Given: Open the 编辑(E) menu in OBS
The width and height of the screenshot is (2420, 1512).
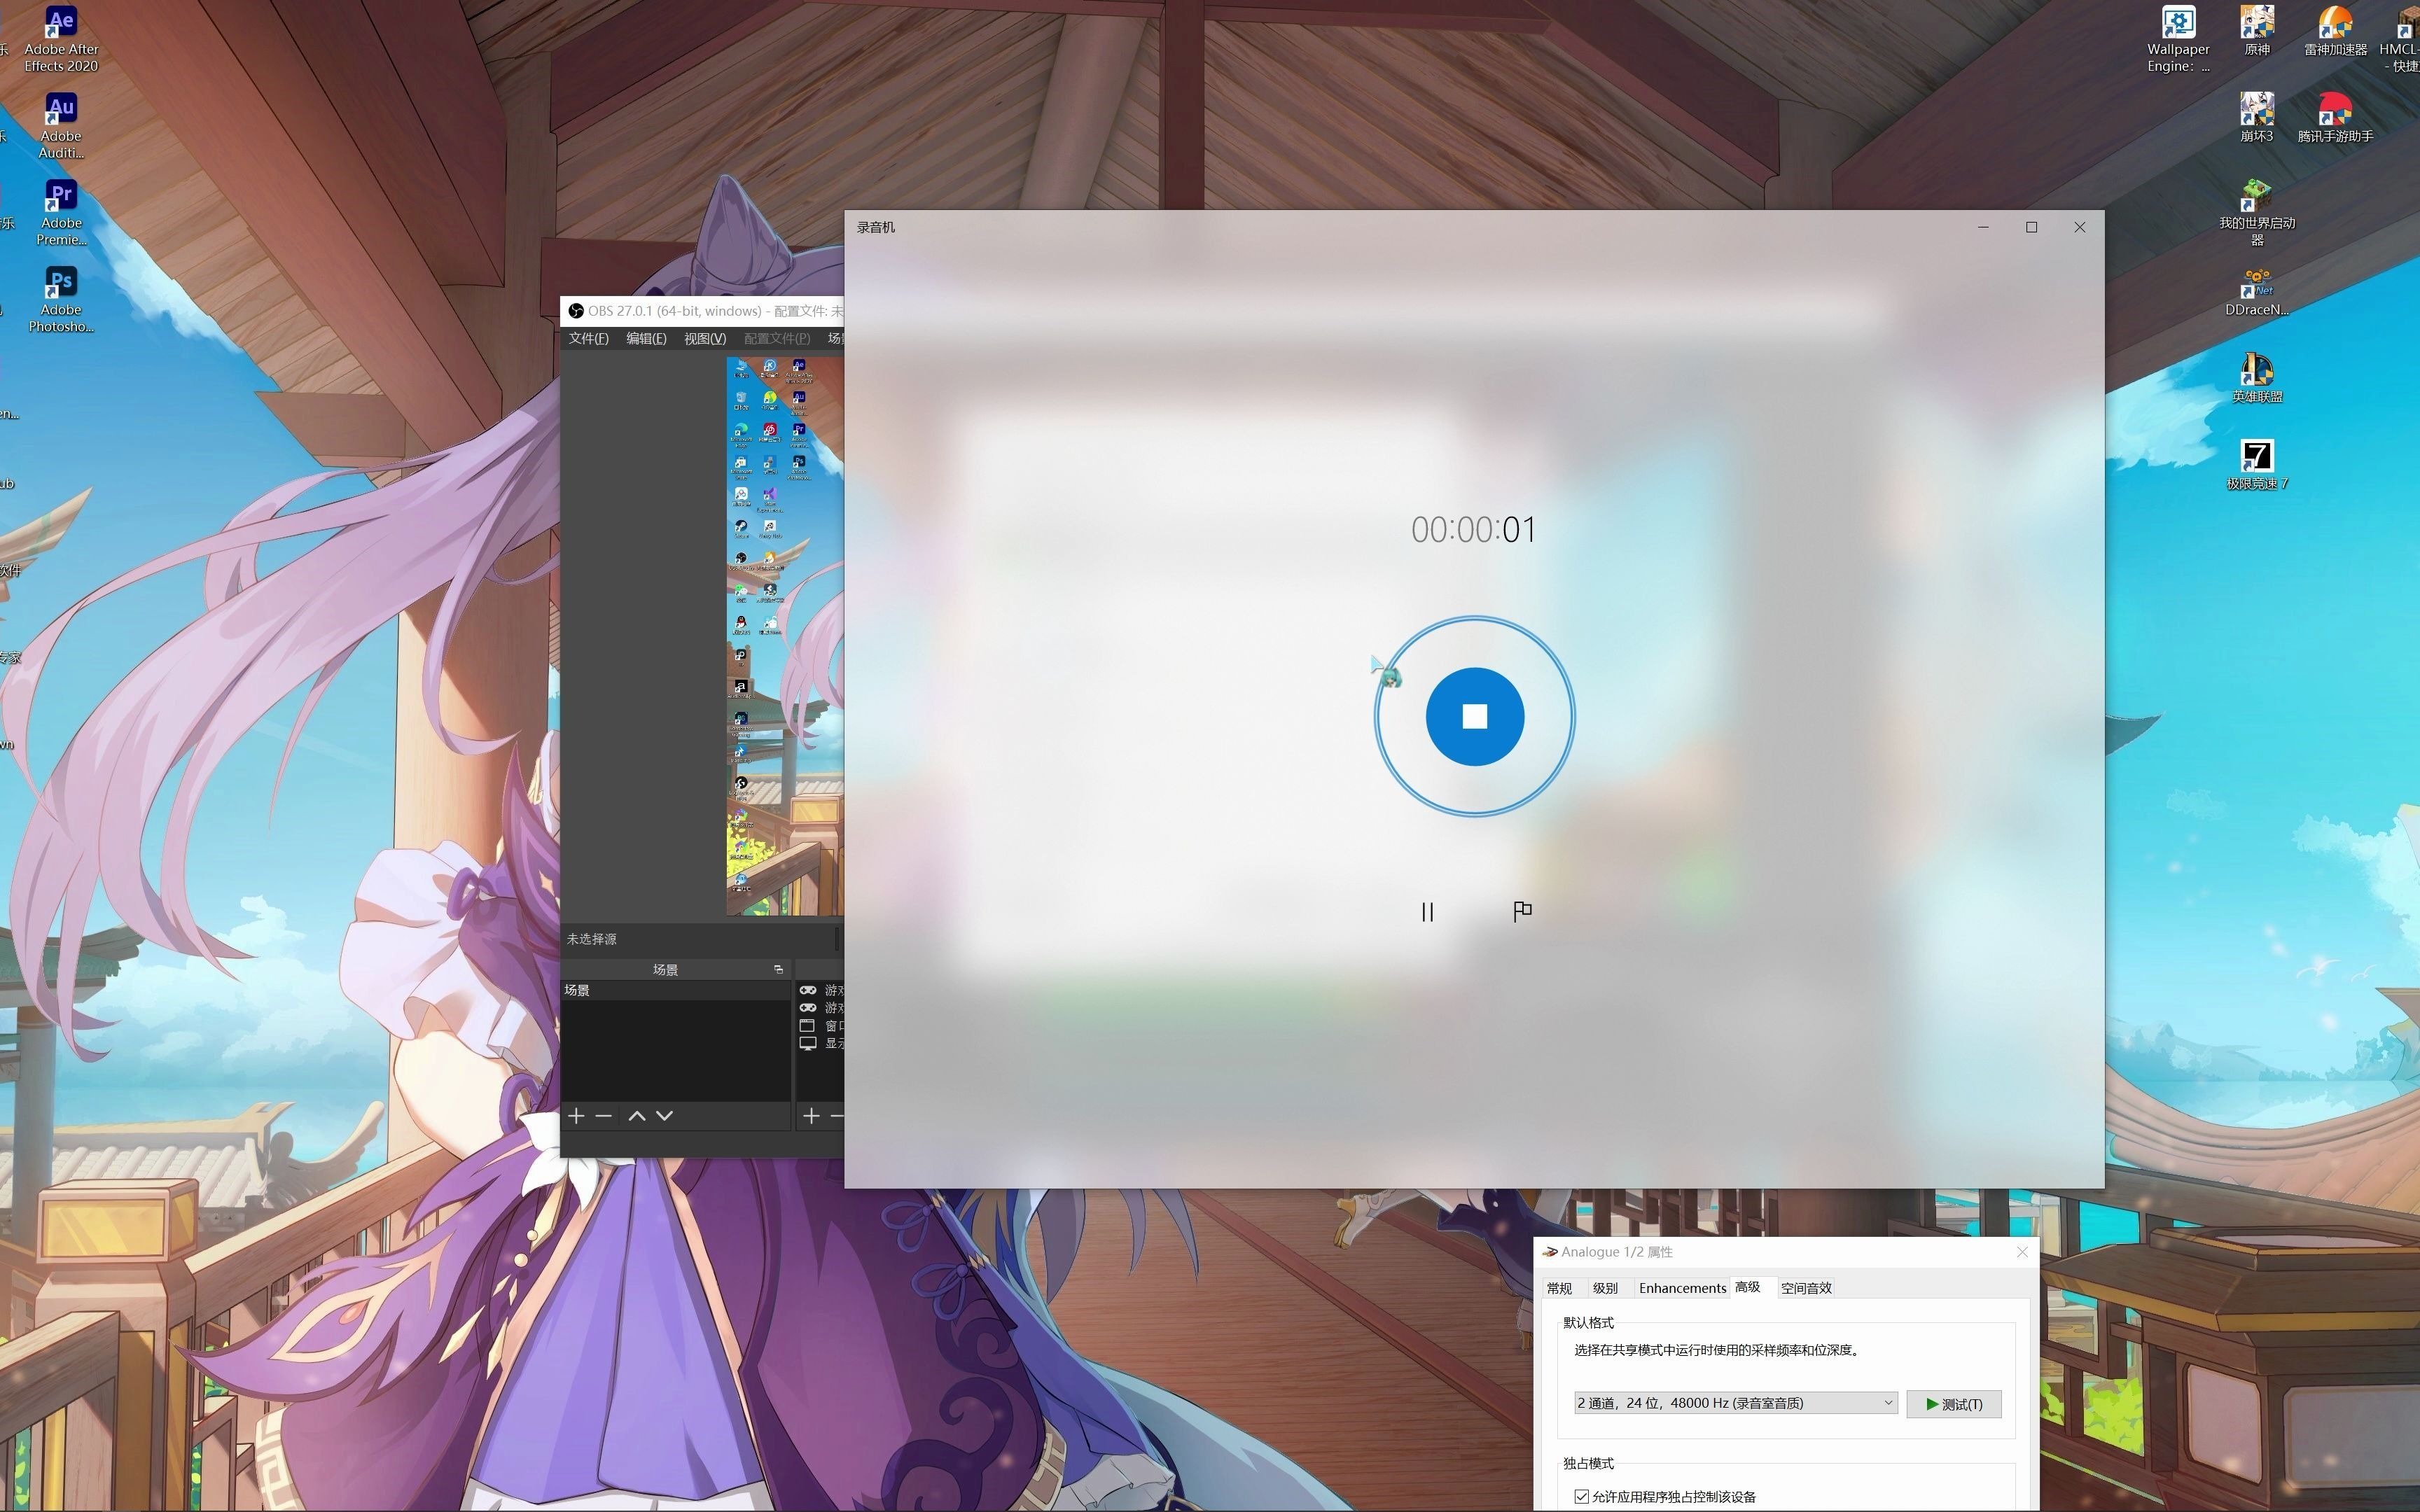Looking at the screenshot, I should [x=646, y=339].
